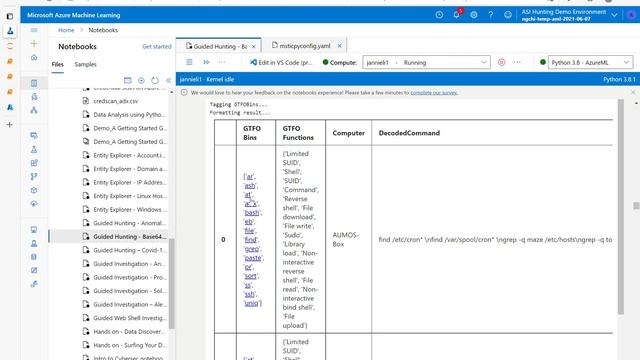This screenshot has width=640, height=360.
Task: Click the run all cells icon
Action: [x=206, y=62]
